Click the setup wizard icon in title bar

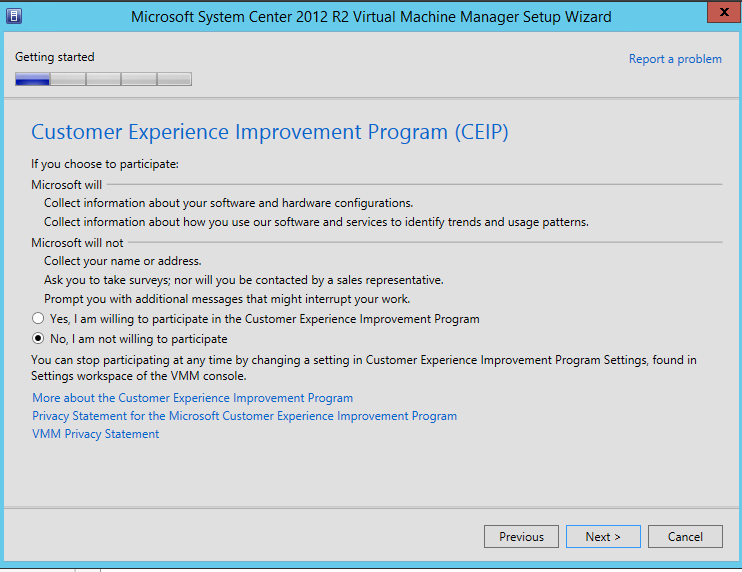coord(15,16)
